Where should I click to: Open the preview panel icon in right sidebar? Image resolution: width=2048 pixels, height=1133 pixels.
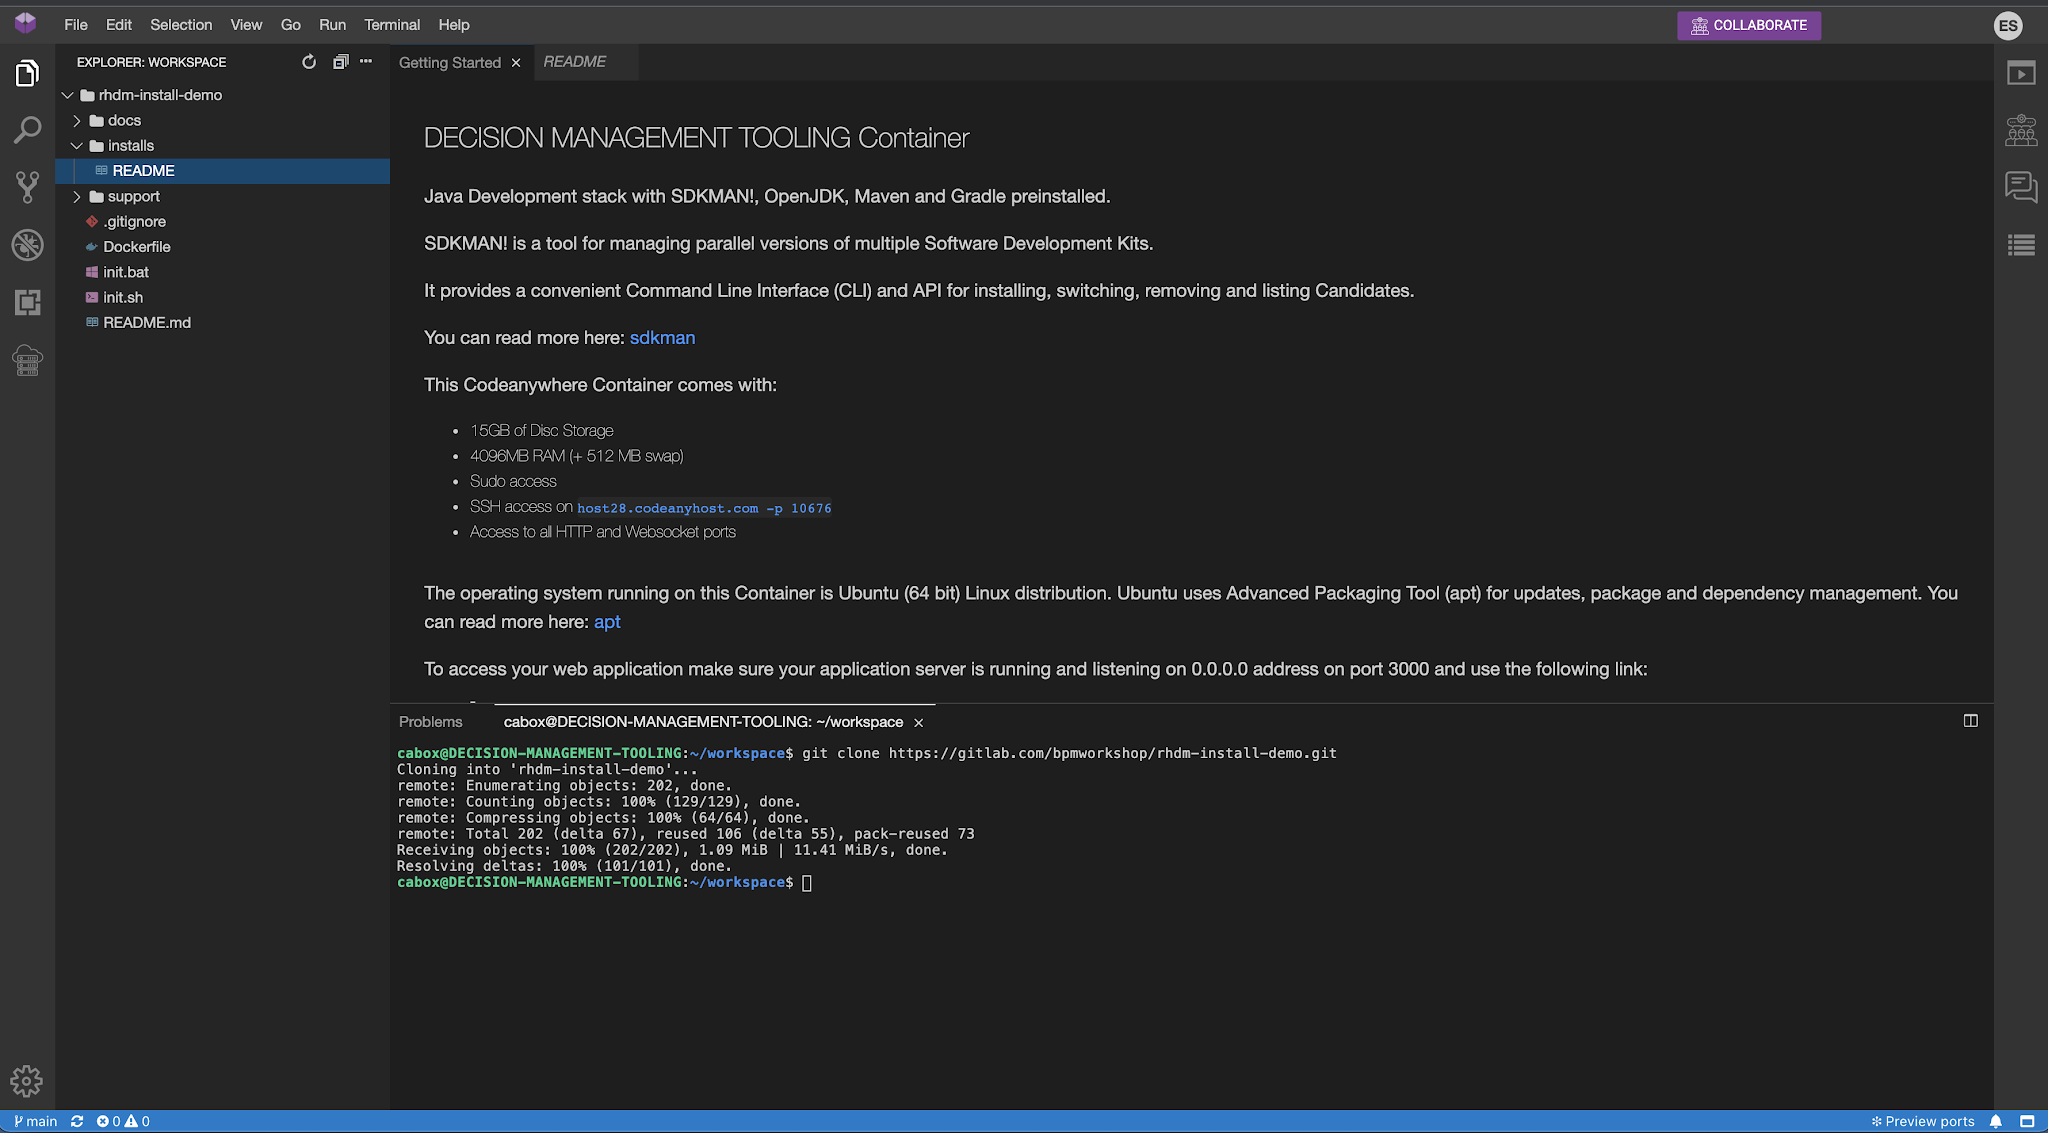(x=2021, y=73)
